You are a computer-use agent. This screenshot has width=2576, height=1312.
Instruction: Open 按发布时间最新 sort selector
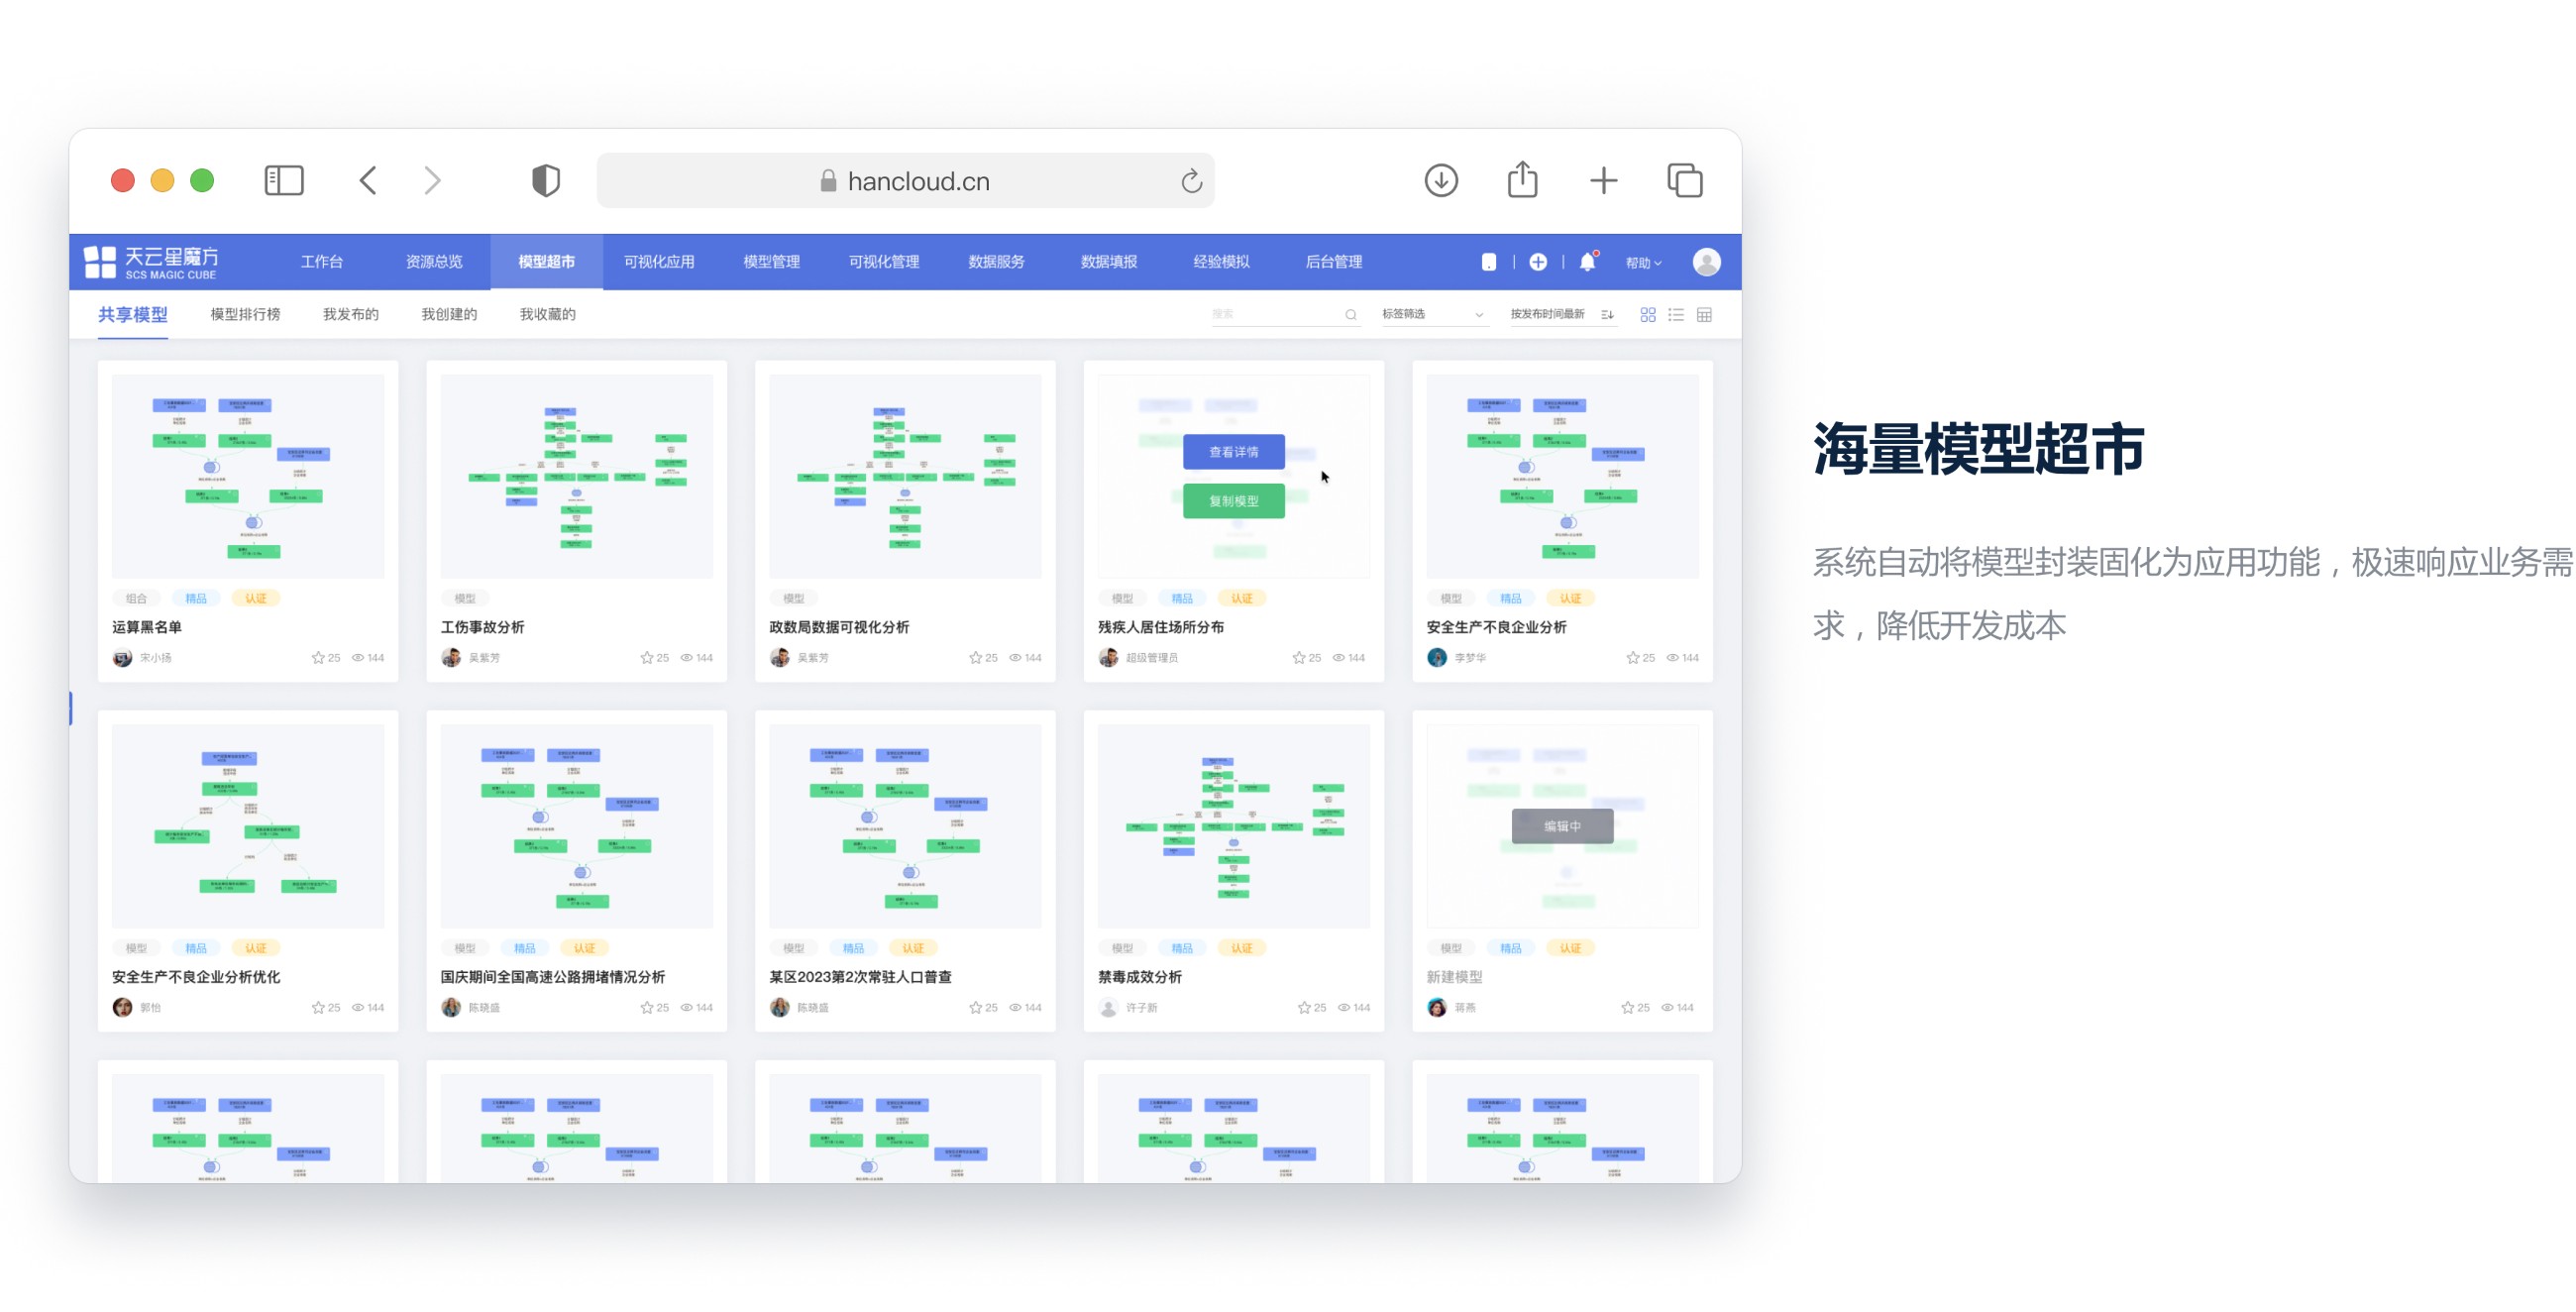click(1562, 314)
